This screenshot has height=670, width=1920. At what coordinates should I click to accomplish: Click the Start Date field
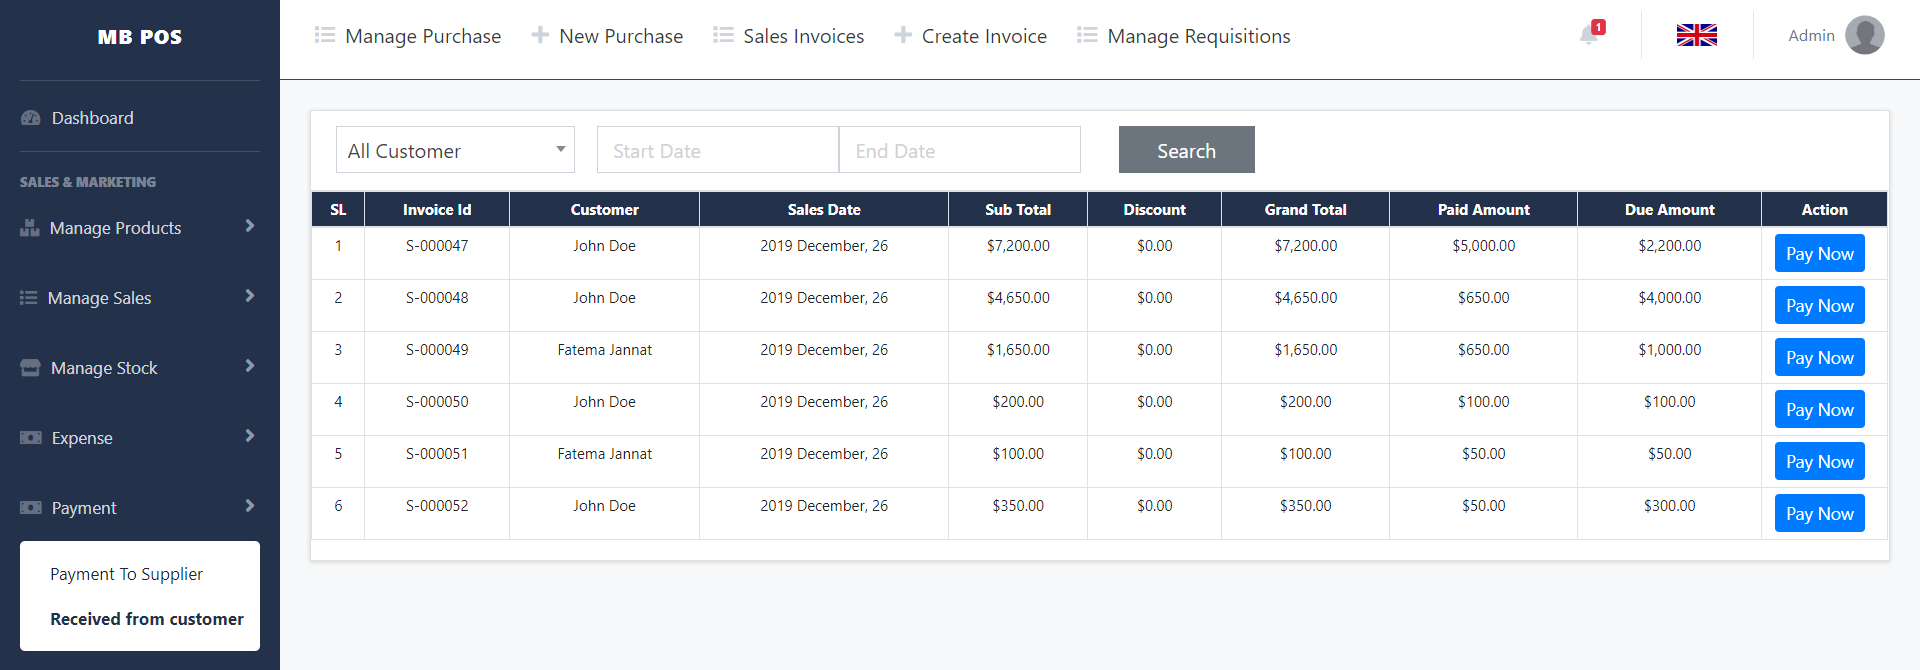click(x=717, y=150)
